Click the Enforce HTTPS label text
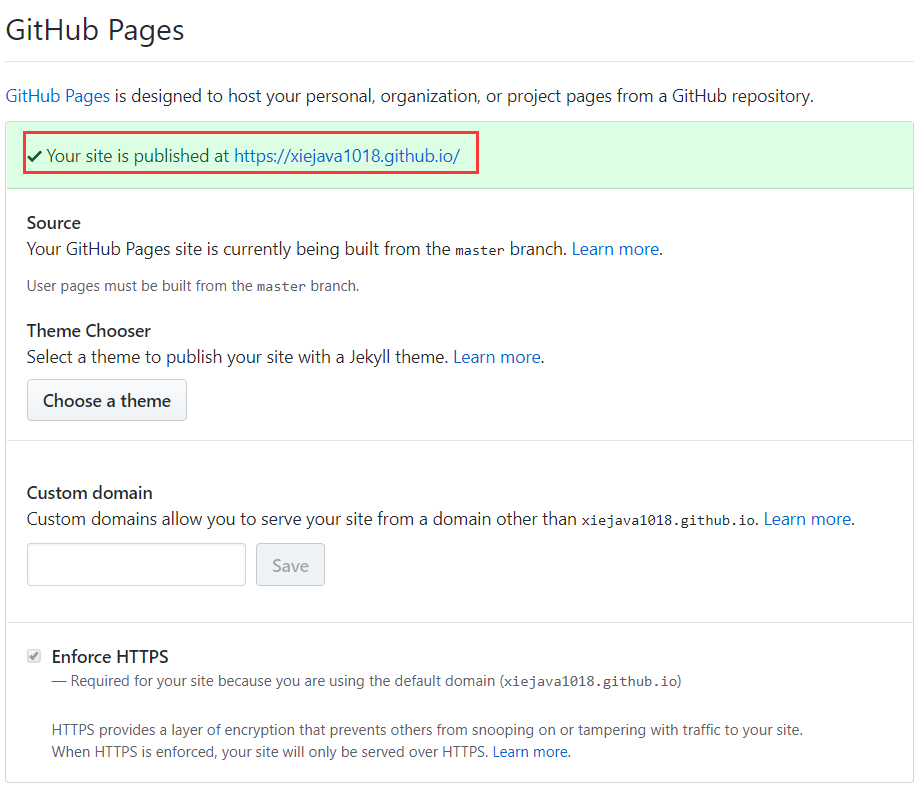Viewport: 919px width, 787px height. (x=110, y=657)
